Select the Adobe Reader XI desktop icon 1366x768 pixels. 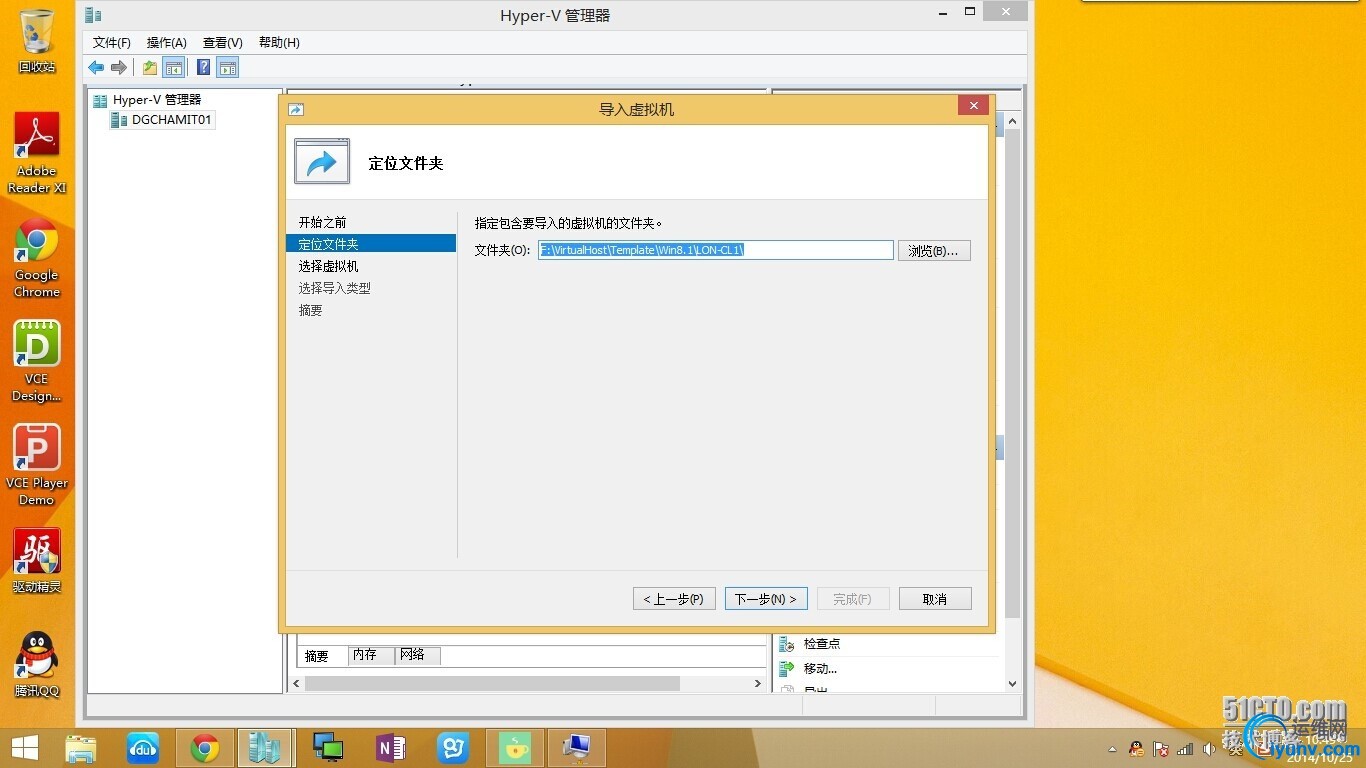(x=37, y=153)
